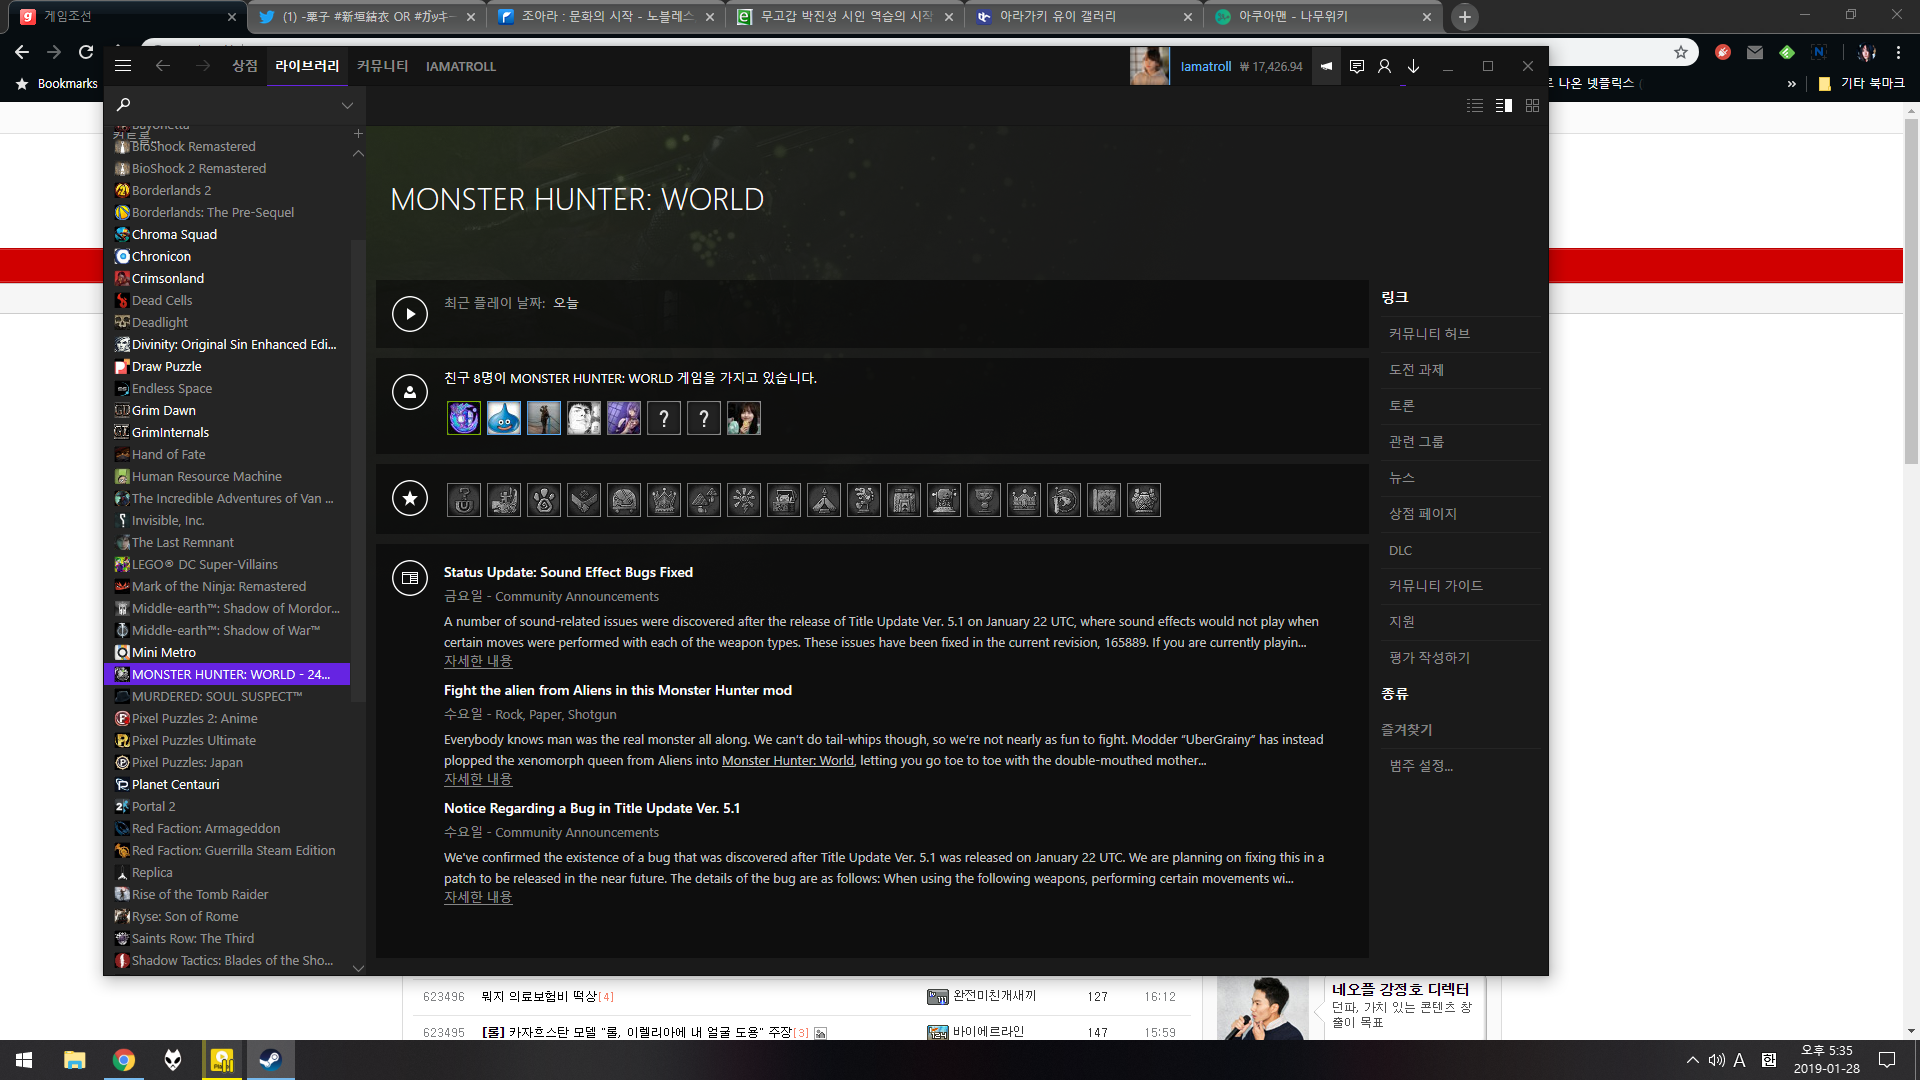Open the 커뮤니티 community tab
The image size is (1920, 1080).
click(382, 66)
